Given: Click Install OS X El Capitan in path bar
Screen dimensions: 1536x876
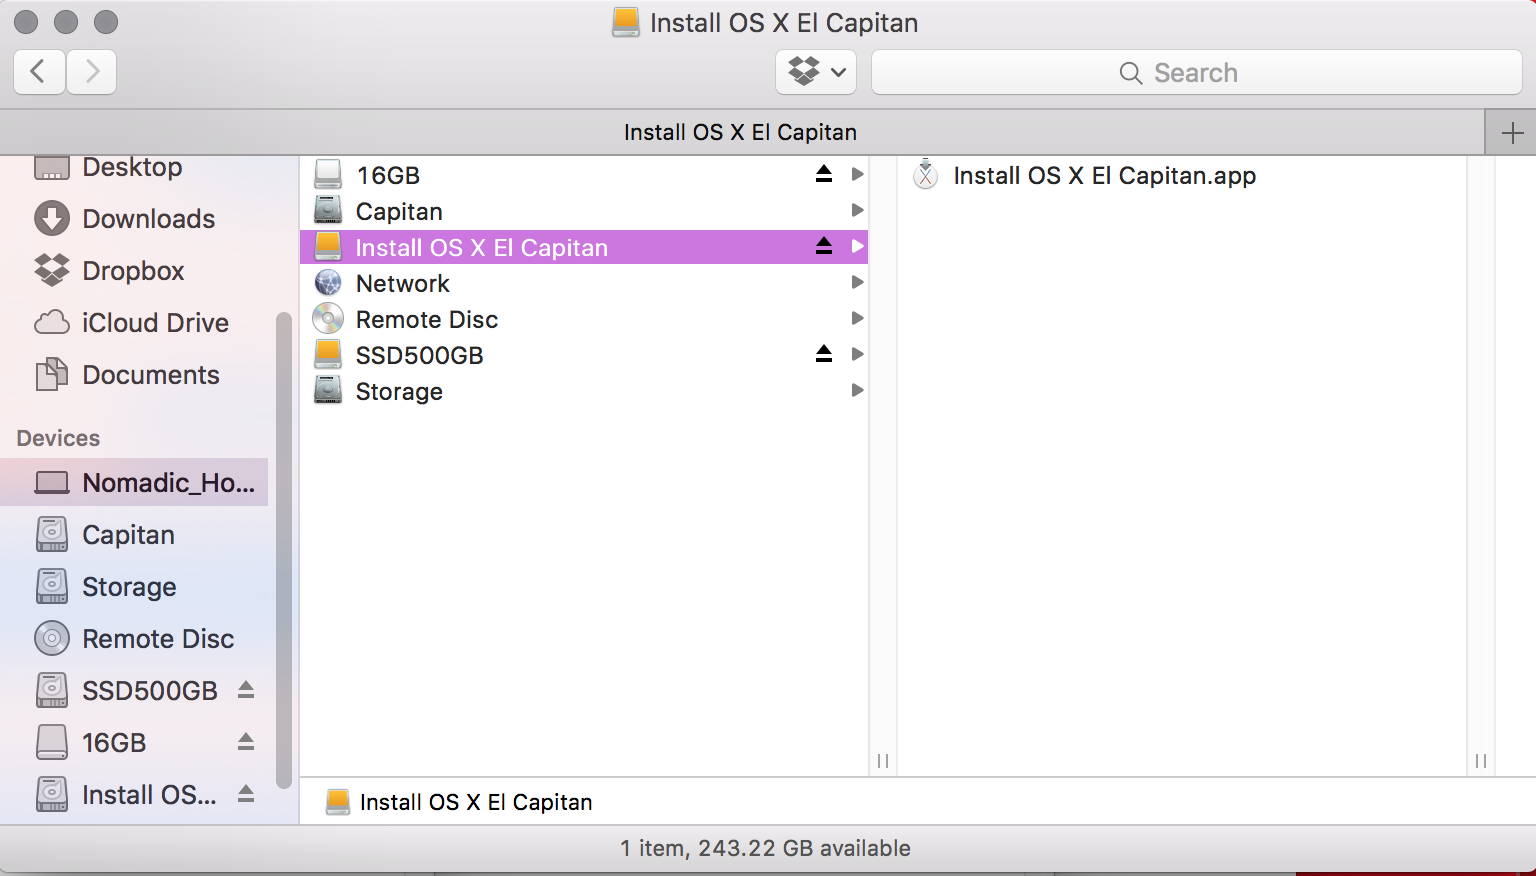Looking at the screenshot, I should point(460,802).
